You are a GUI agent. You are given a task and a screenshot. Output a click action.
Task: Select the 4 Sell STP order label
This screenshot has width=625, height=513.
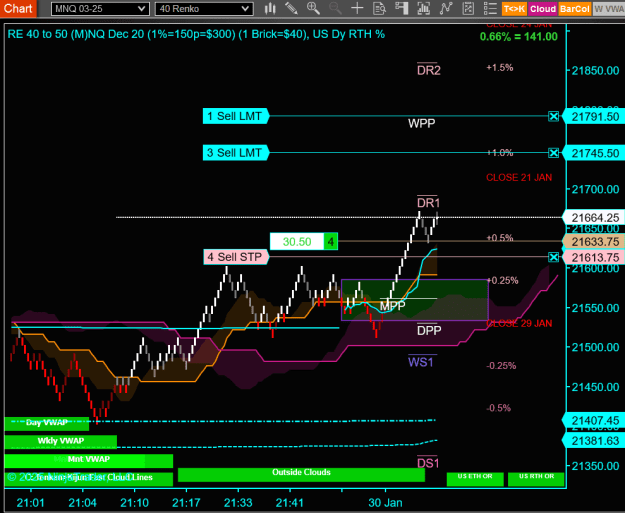[236, 257]
